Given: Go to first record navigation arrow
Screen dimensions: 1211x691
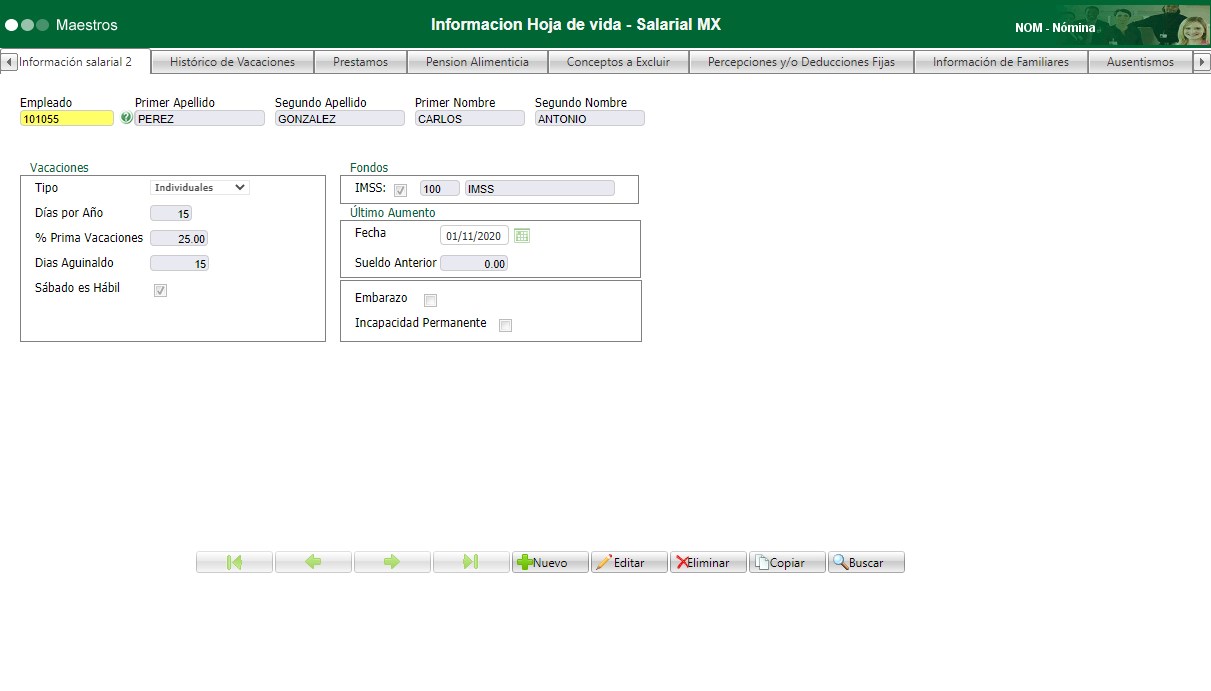Looking at the screenshot, I should click(x=234, y=562).
